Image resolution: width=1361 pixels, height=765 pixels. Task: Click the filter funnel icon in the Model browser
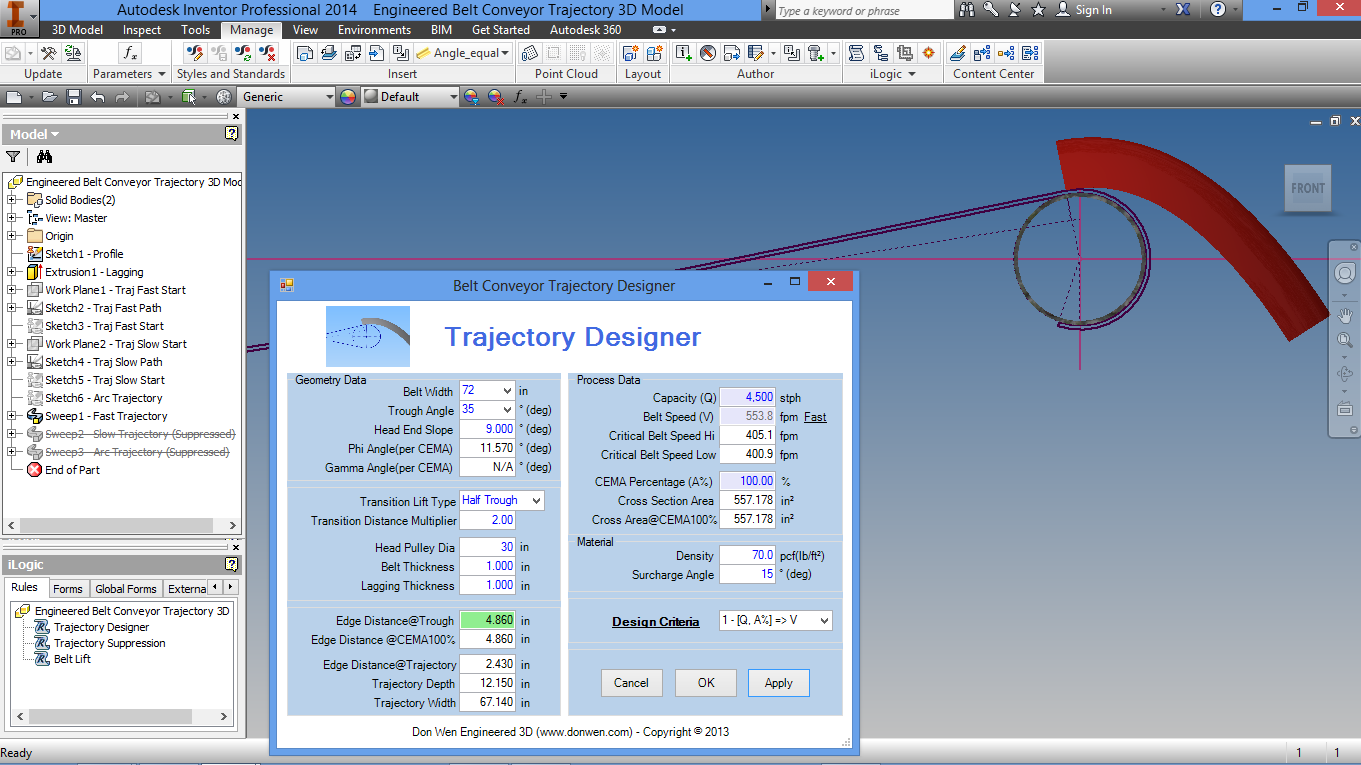[13, 157]
